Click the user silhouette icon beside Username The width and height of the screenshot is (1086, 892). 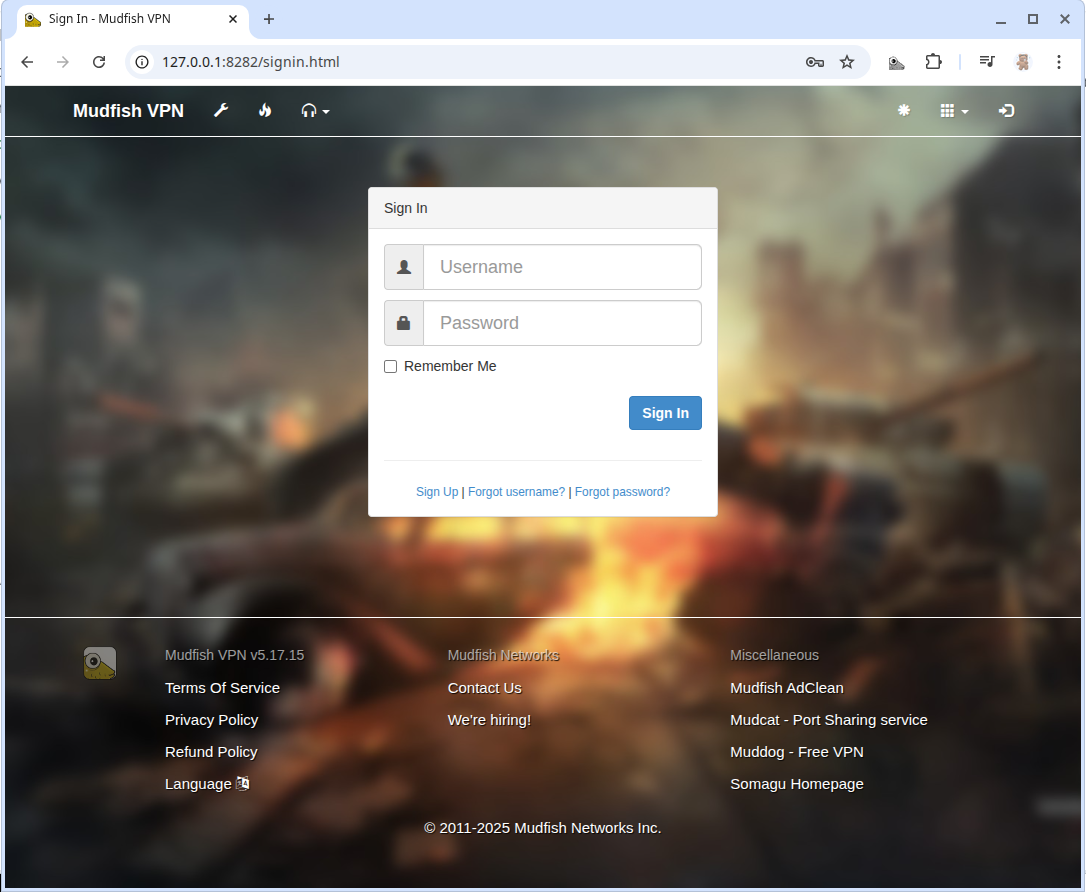pos(404,267)
